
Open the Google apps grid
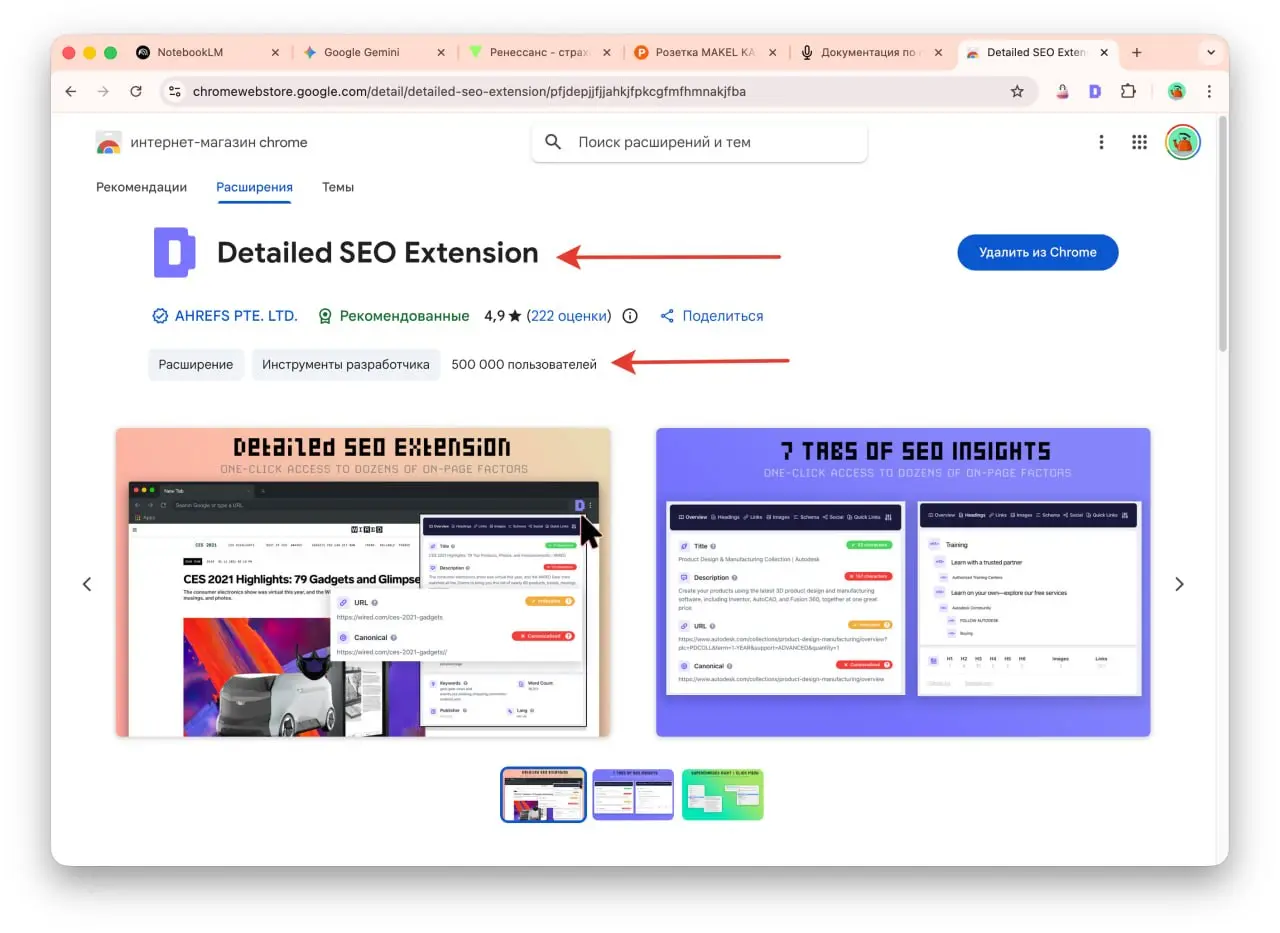coord(1139,142)
